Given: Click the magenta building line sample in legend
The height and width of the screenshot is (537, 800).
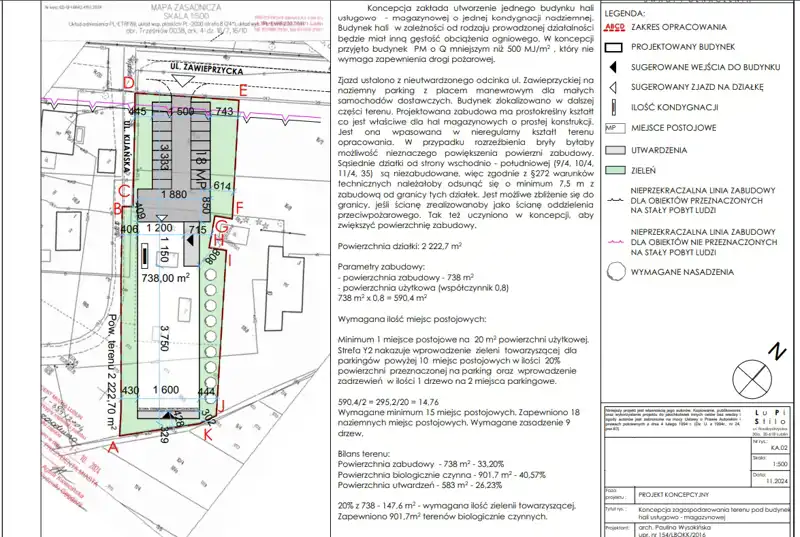Looking at the screenshot, I should pyautogui.click(x=614, y=241).
